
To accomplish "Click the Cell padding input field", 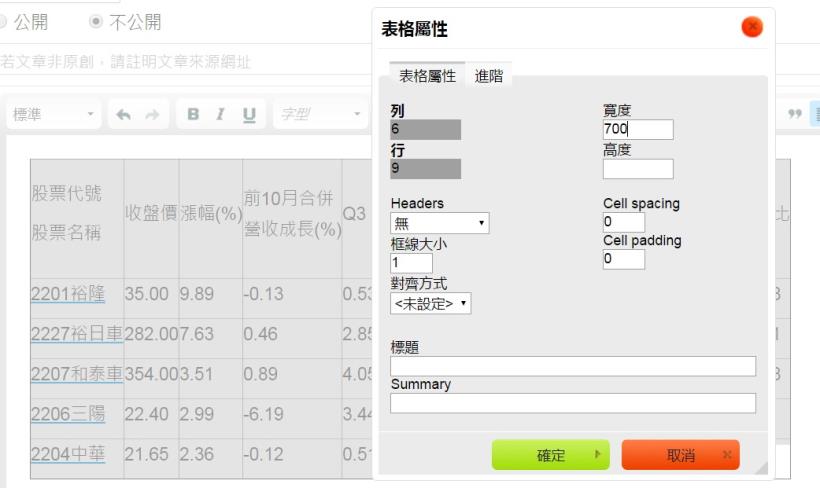I will click(624, 259).
